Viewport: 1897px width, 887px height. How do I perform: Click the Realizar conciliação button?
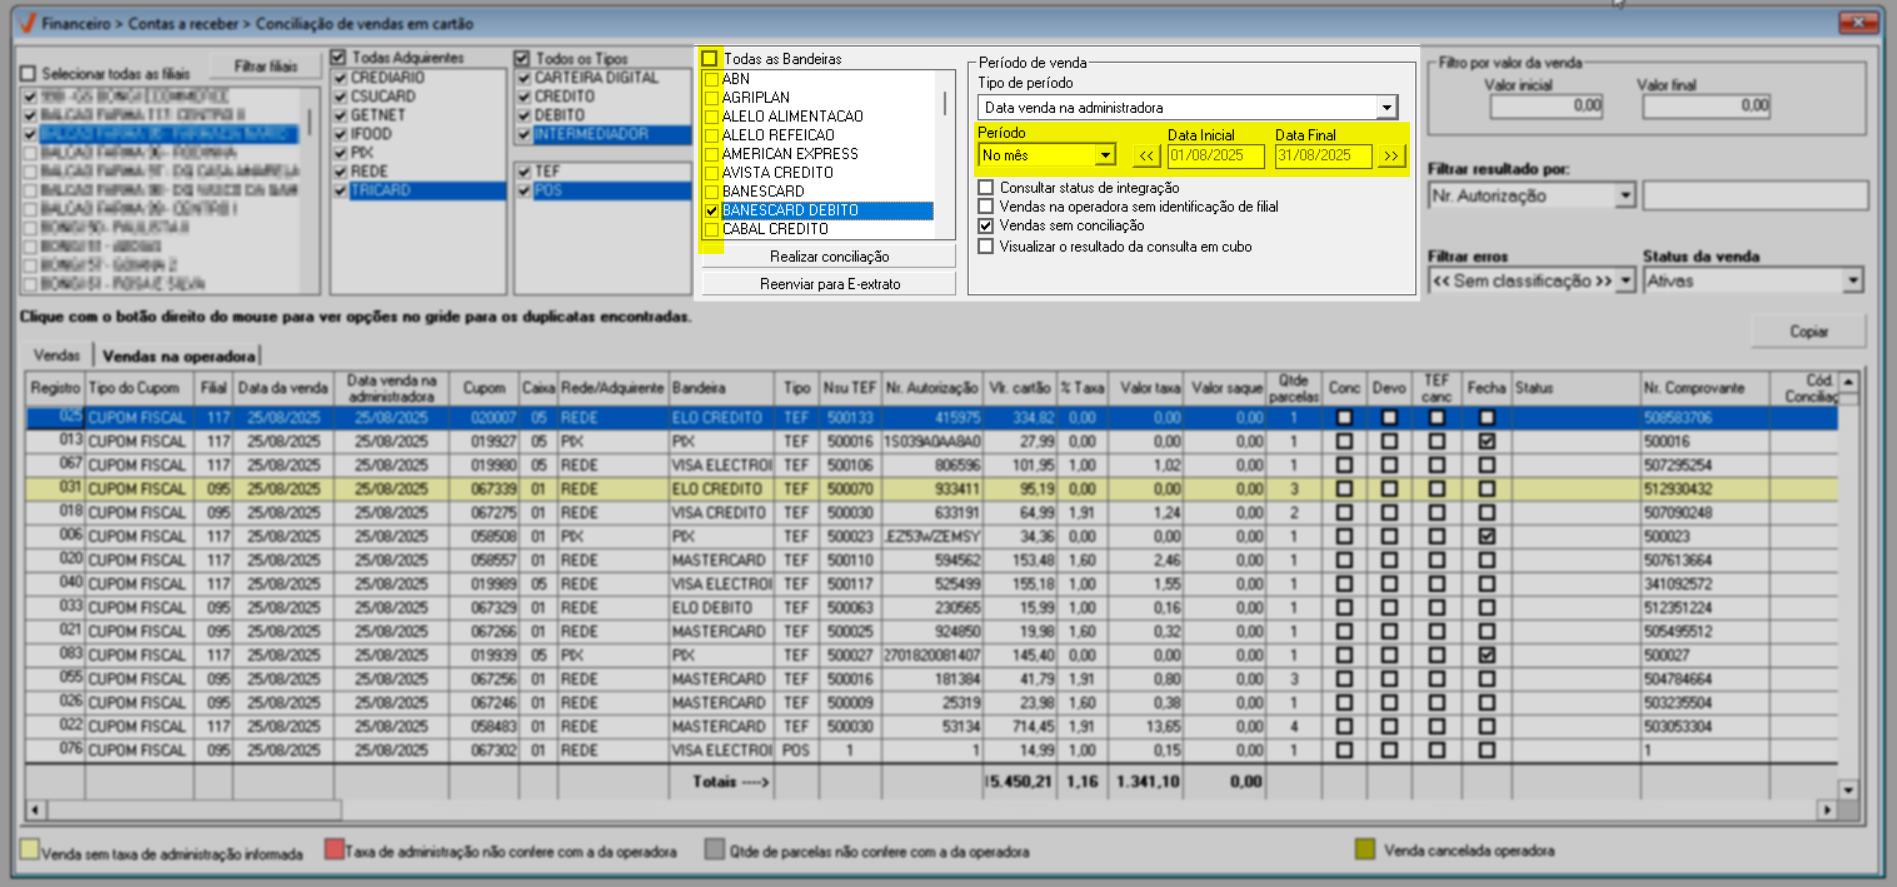tap(828, 257)
